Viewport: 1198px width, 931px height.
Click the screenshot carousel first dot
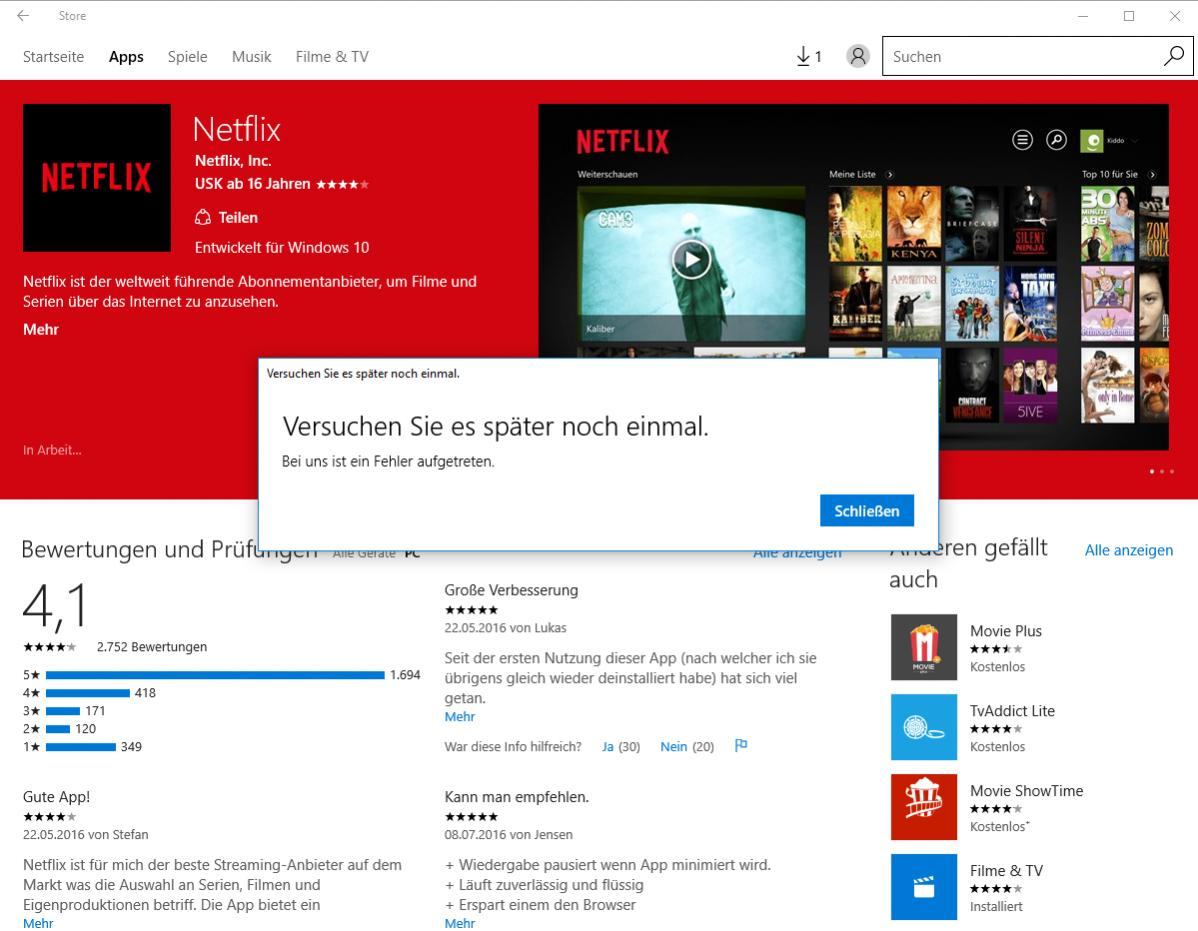tap(1152, 471)
